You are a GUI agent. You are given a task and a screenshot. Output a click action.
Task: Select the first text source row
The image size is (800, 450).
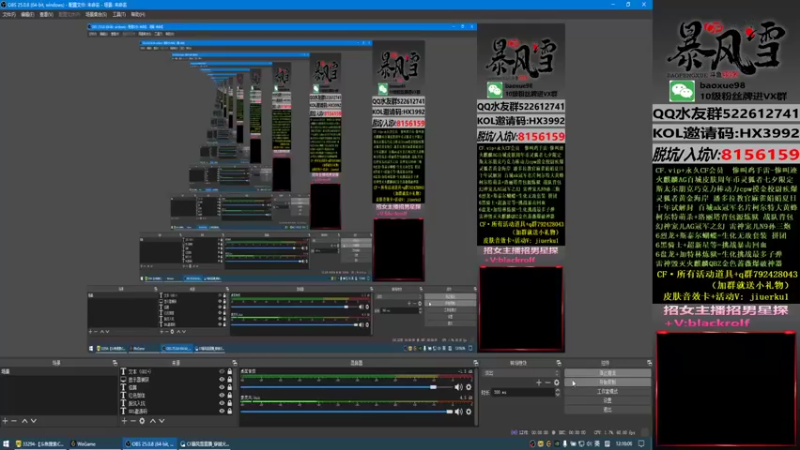[x=177, y=371]
